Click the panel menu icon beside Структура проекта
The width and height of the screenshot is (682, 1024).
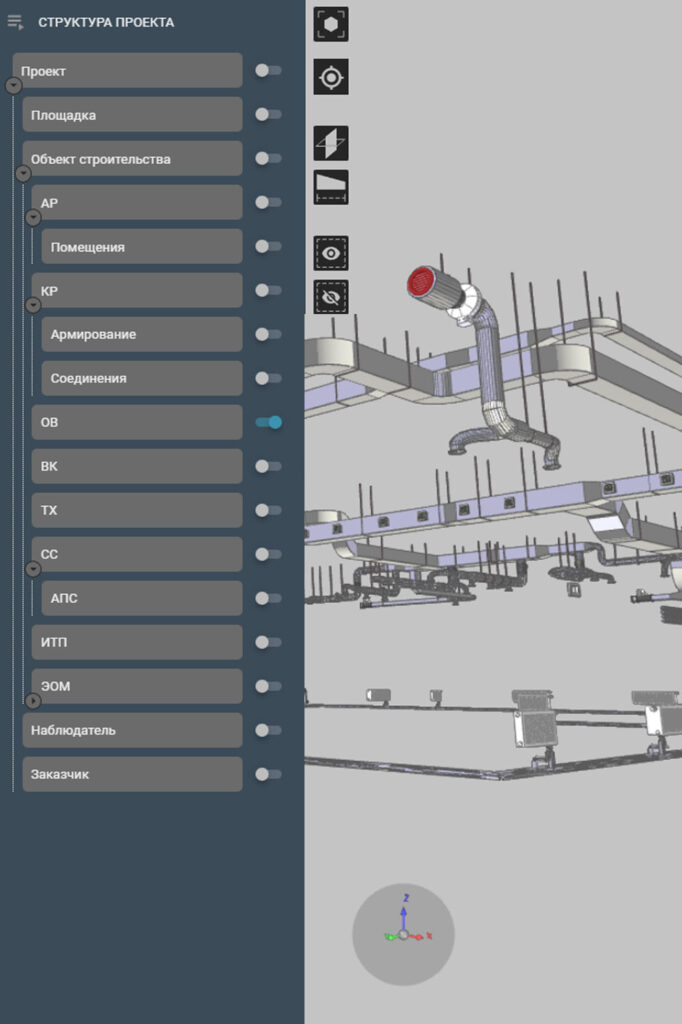[x=15, y=22]
